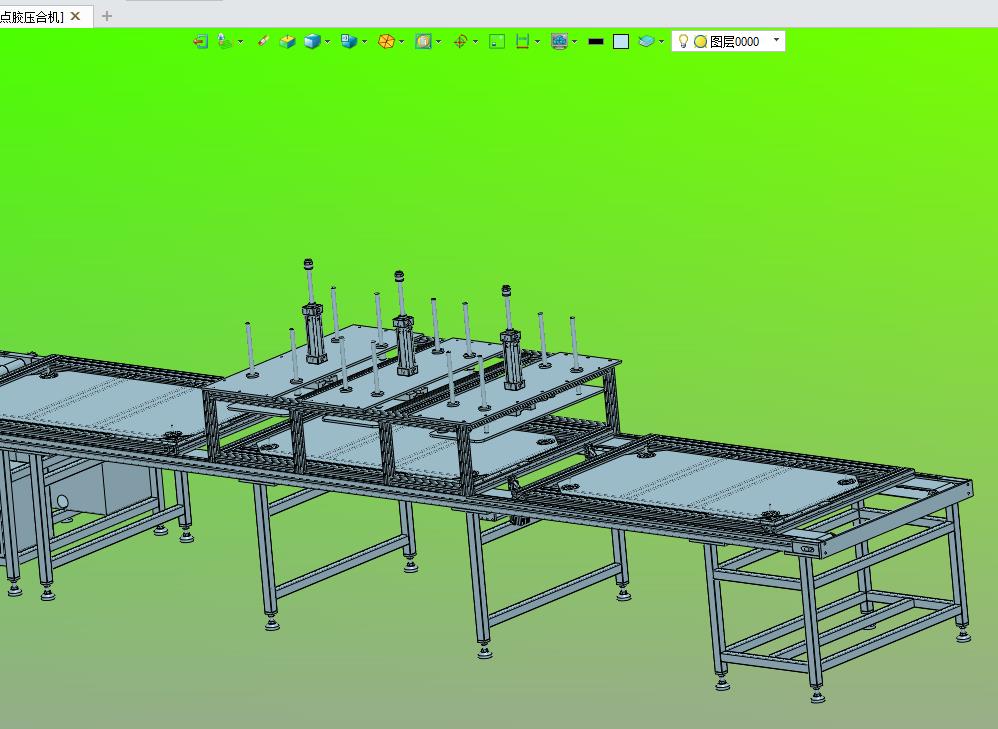998x729 pixels.
Task: Click the yellow-top box view icon
Action: click(288, 41)
